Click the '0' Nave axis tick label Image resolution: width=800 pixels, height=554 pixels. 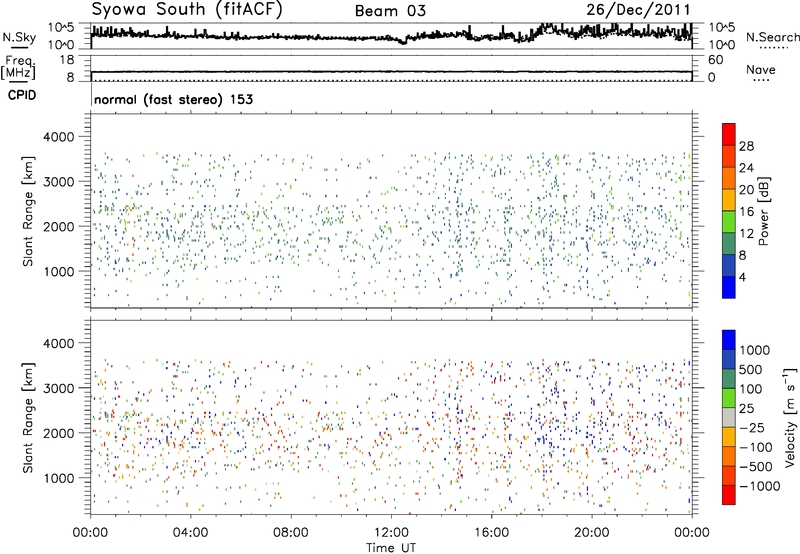711,78
